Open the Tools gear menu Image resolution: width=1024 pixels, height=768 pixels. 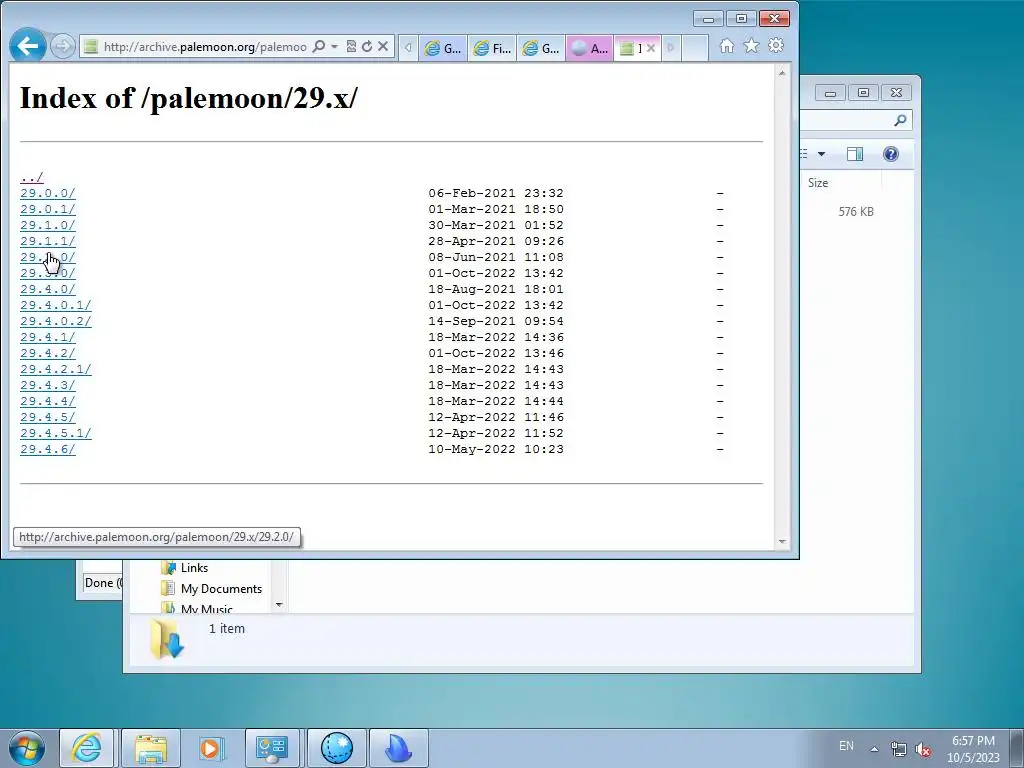[x=776, y=46]
